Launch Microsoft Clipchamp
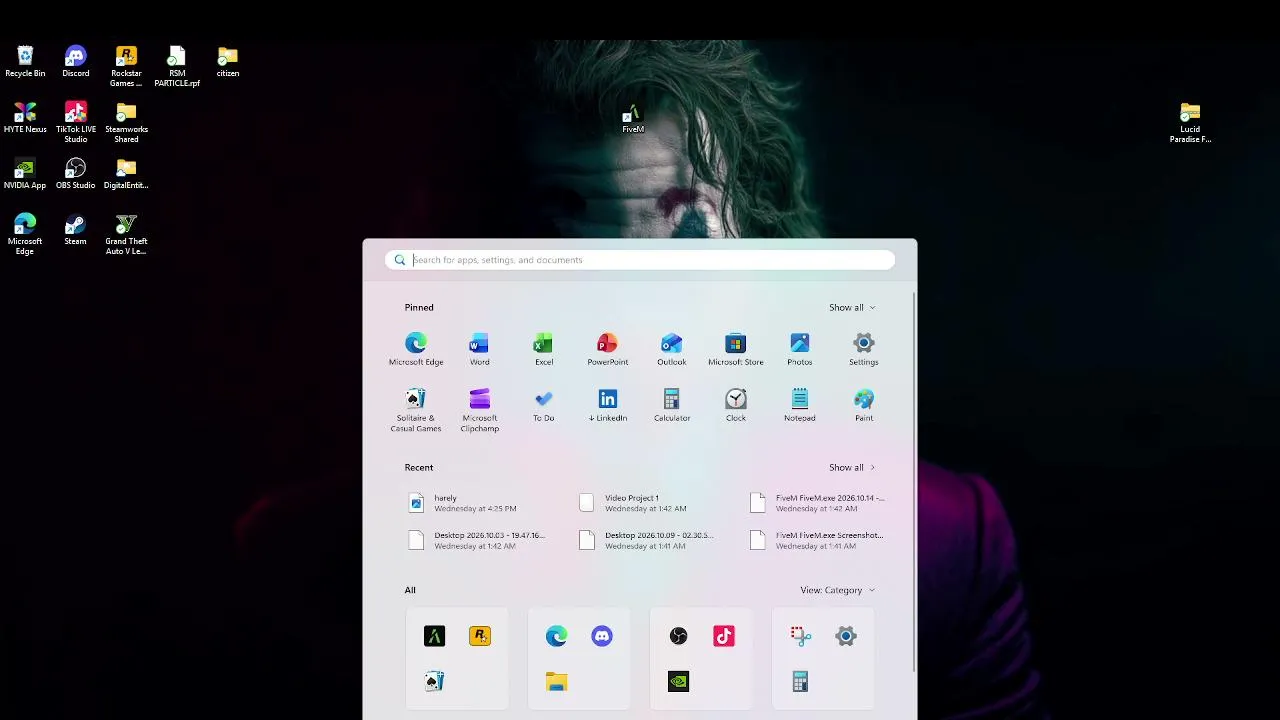Image resolution: width=1280 pixels, height=720 pixels. click(480, 411)
